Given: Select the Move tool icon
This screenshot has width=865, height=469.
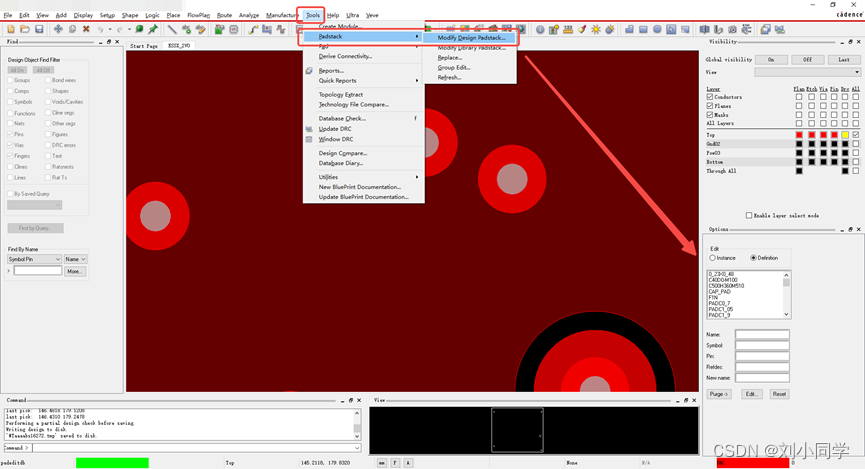Looking at the screenshot, I should (x=58, y=29).
